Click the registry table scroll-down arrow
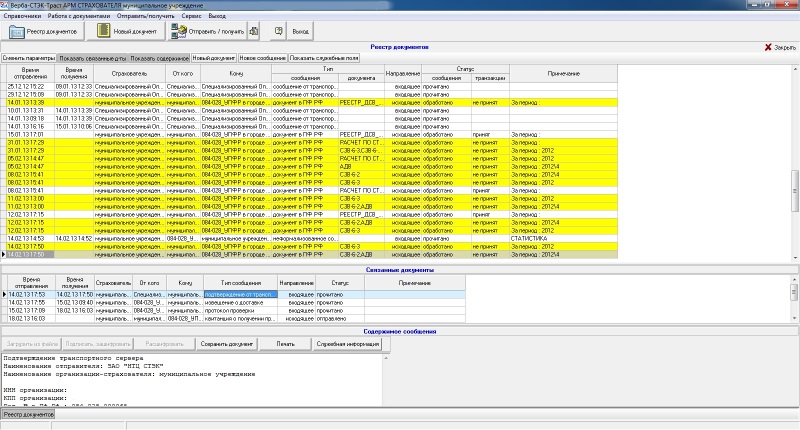Viewport: 800px width, 430px height. [795, 258]
